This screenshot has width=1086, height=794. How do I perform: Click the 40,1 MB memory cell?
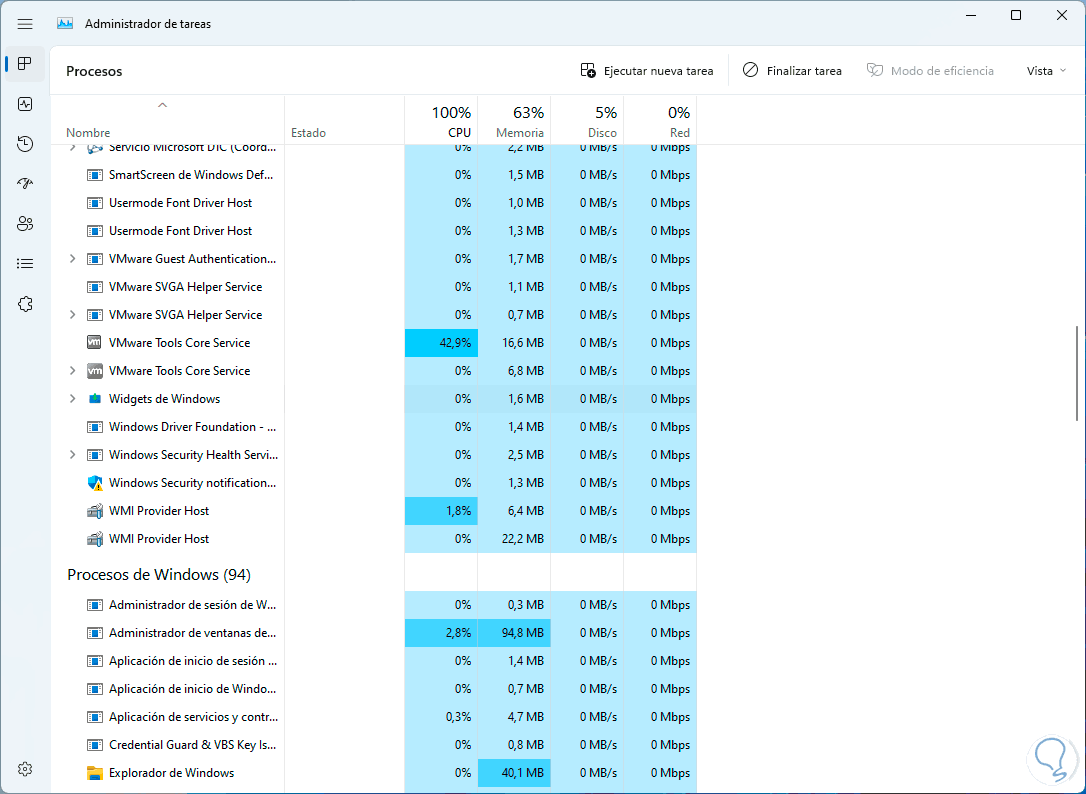[514, 773]
